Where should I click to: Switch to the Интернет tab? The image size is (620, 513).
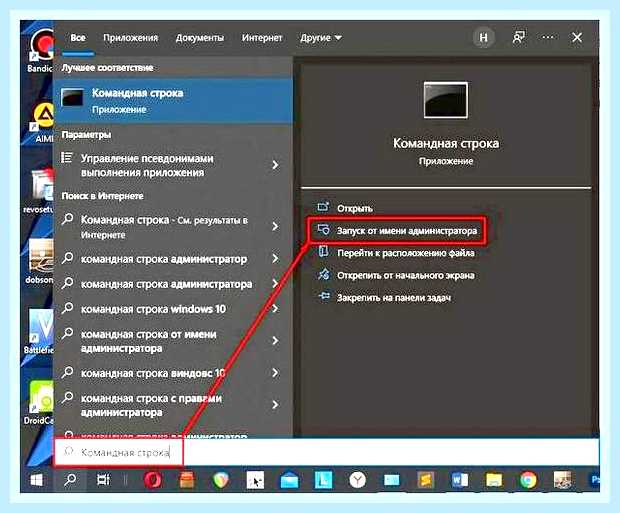point(262,38)
